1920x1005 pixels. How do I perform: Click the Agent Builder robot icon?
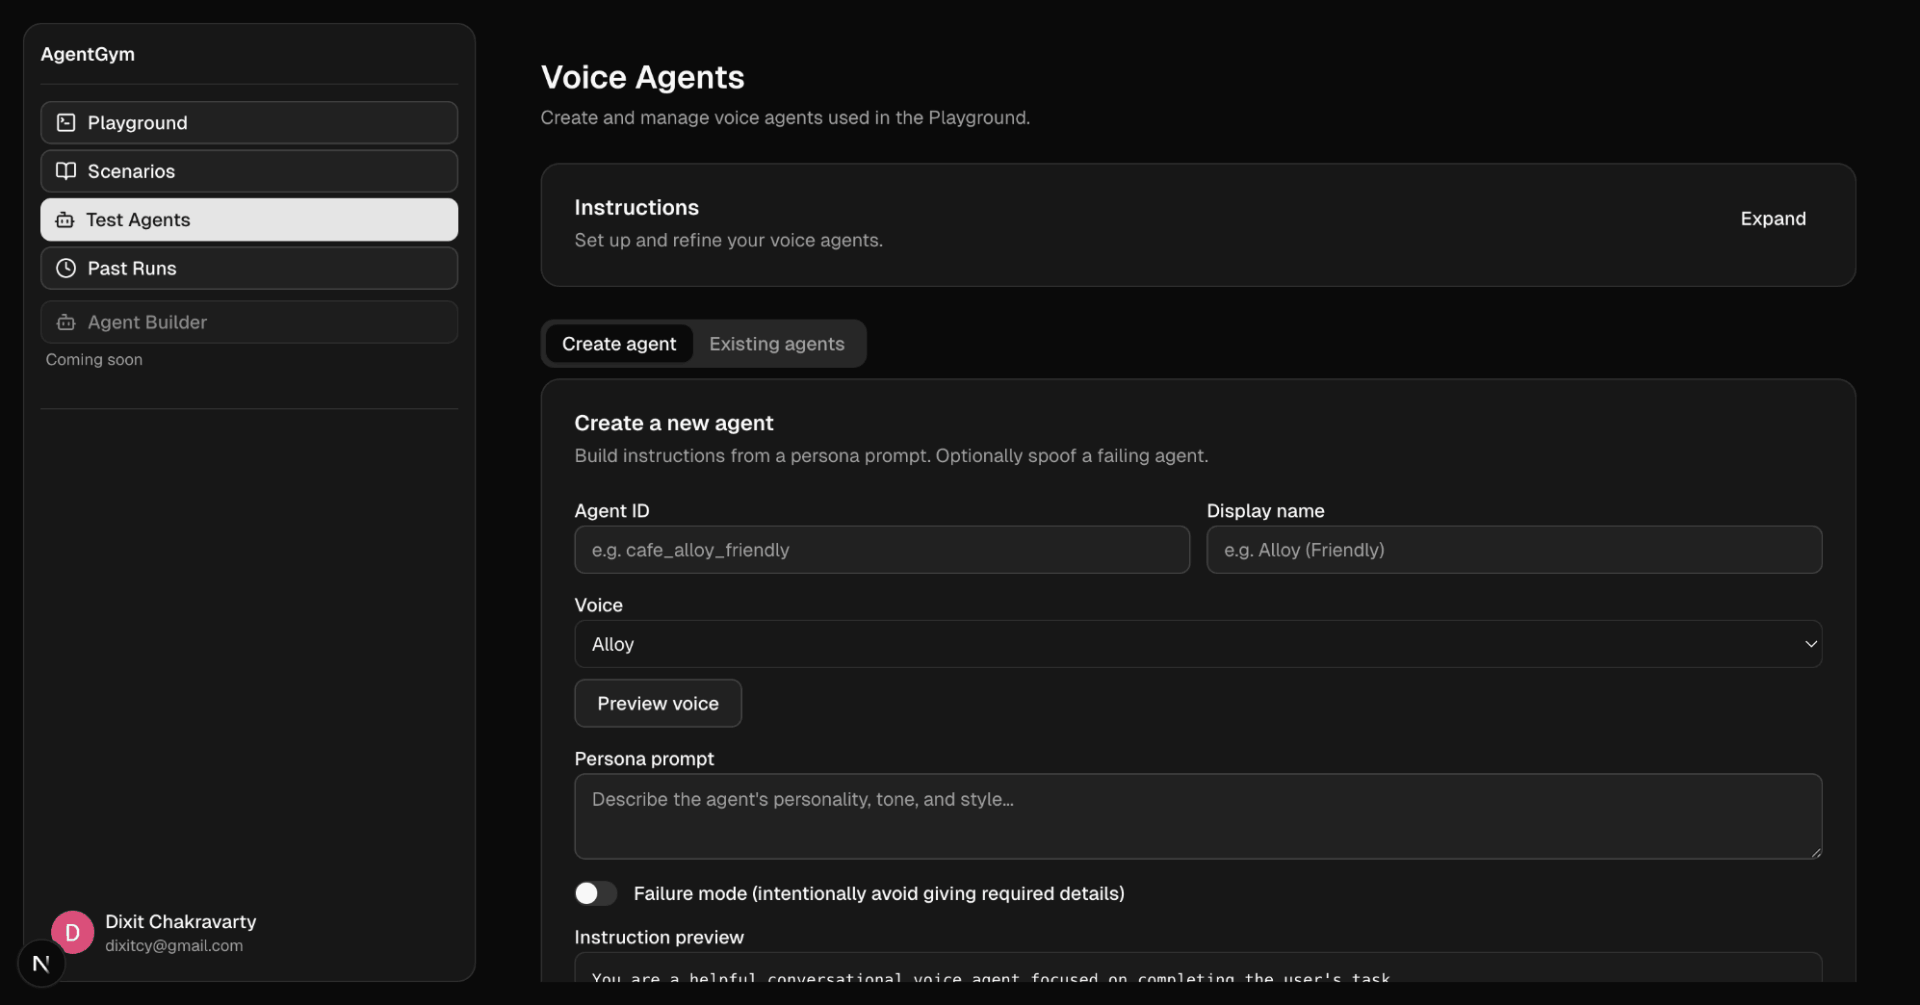(66, 322)
